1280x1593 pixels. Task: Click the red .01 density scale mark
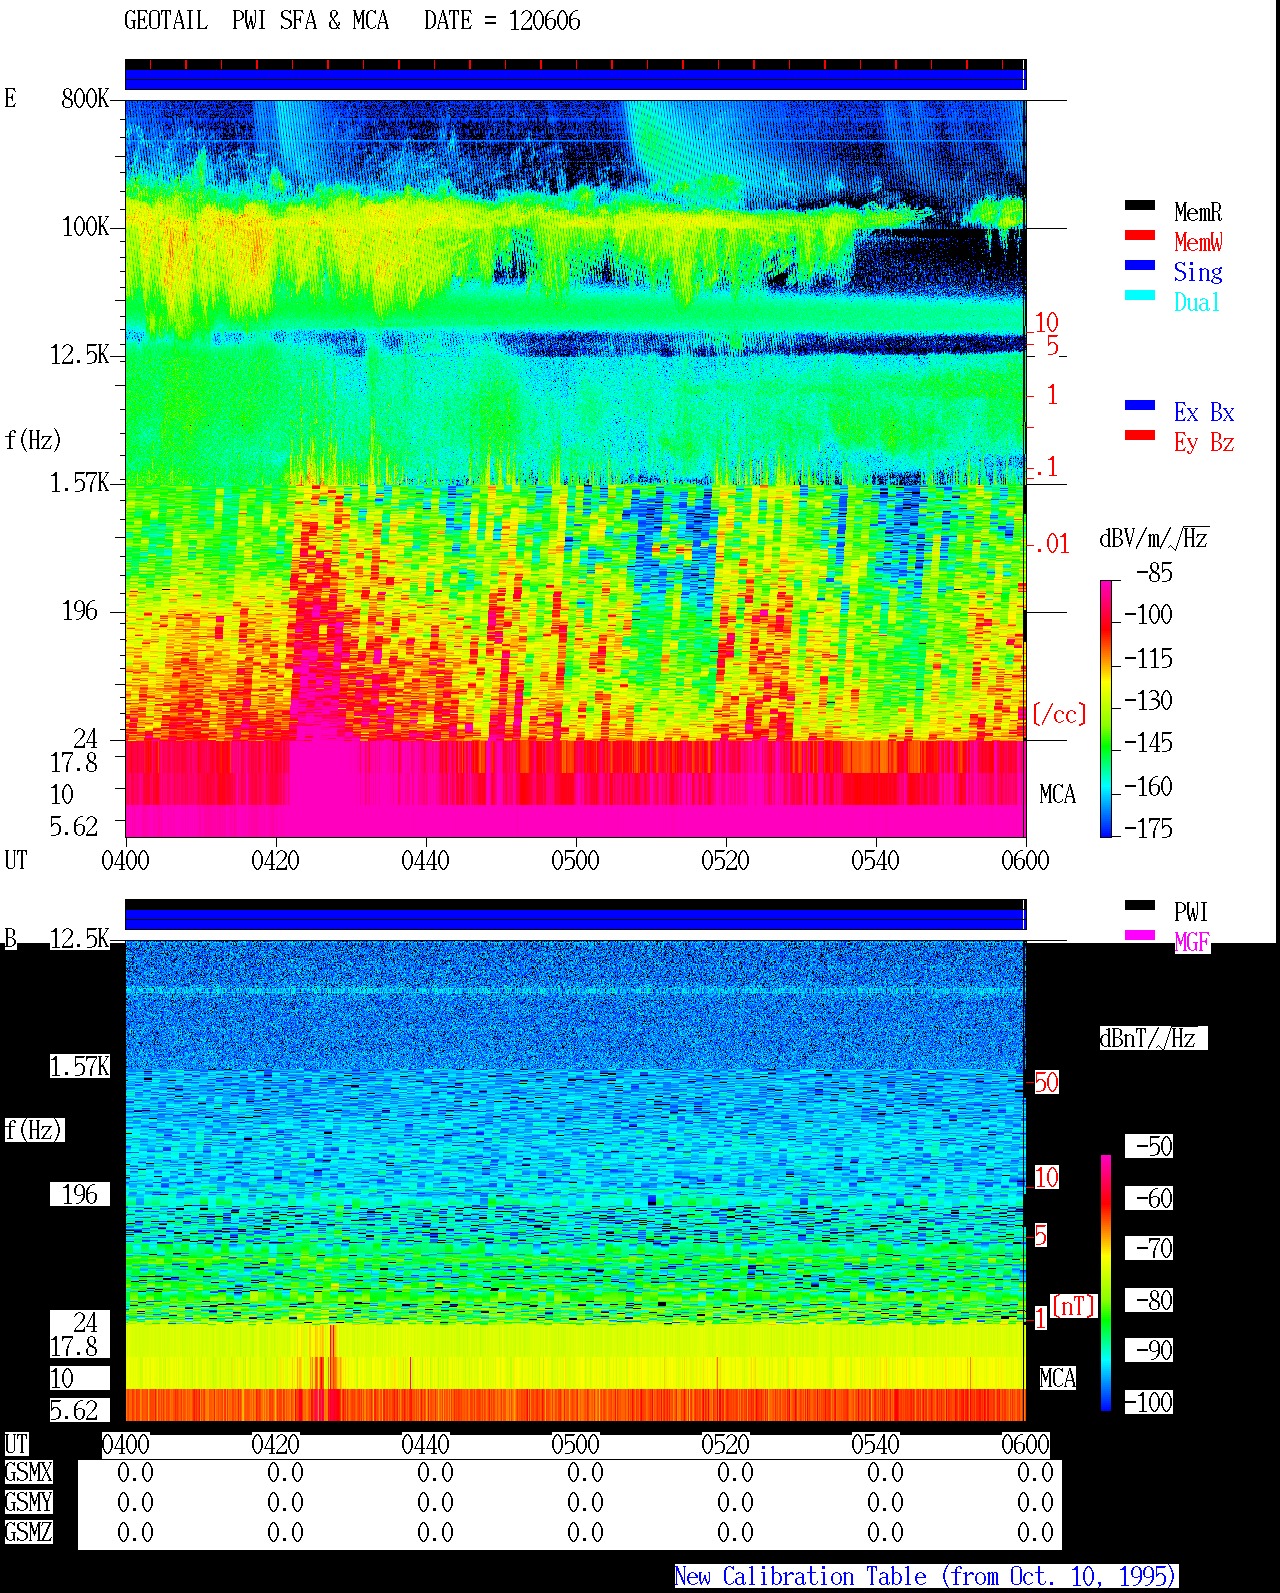click(1050, 544)
